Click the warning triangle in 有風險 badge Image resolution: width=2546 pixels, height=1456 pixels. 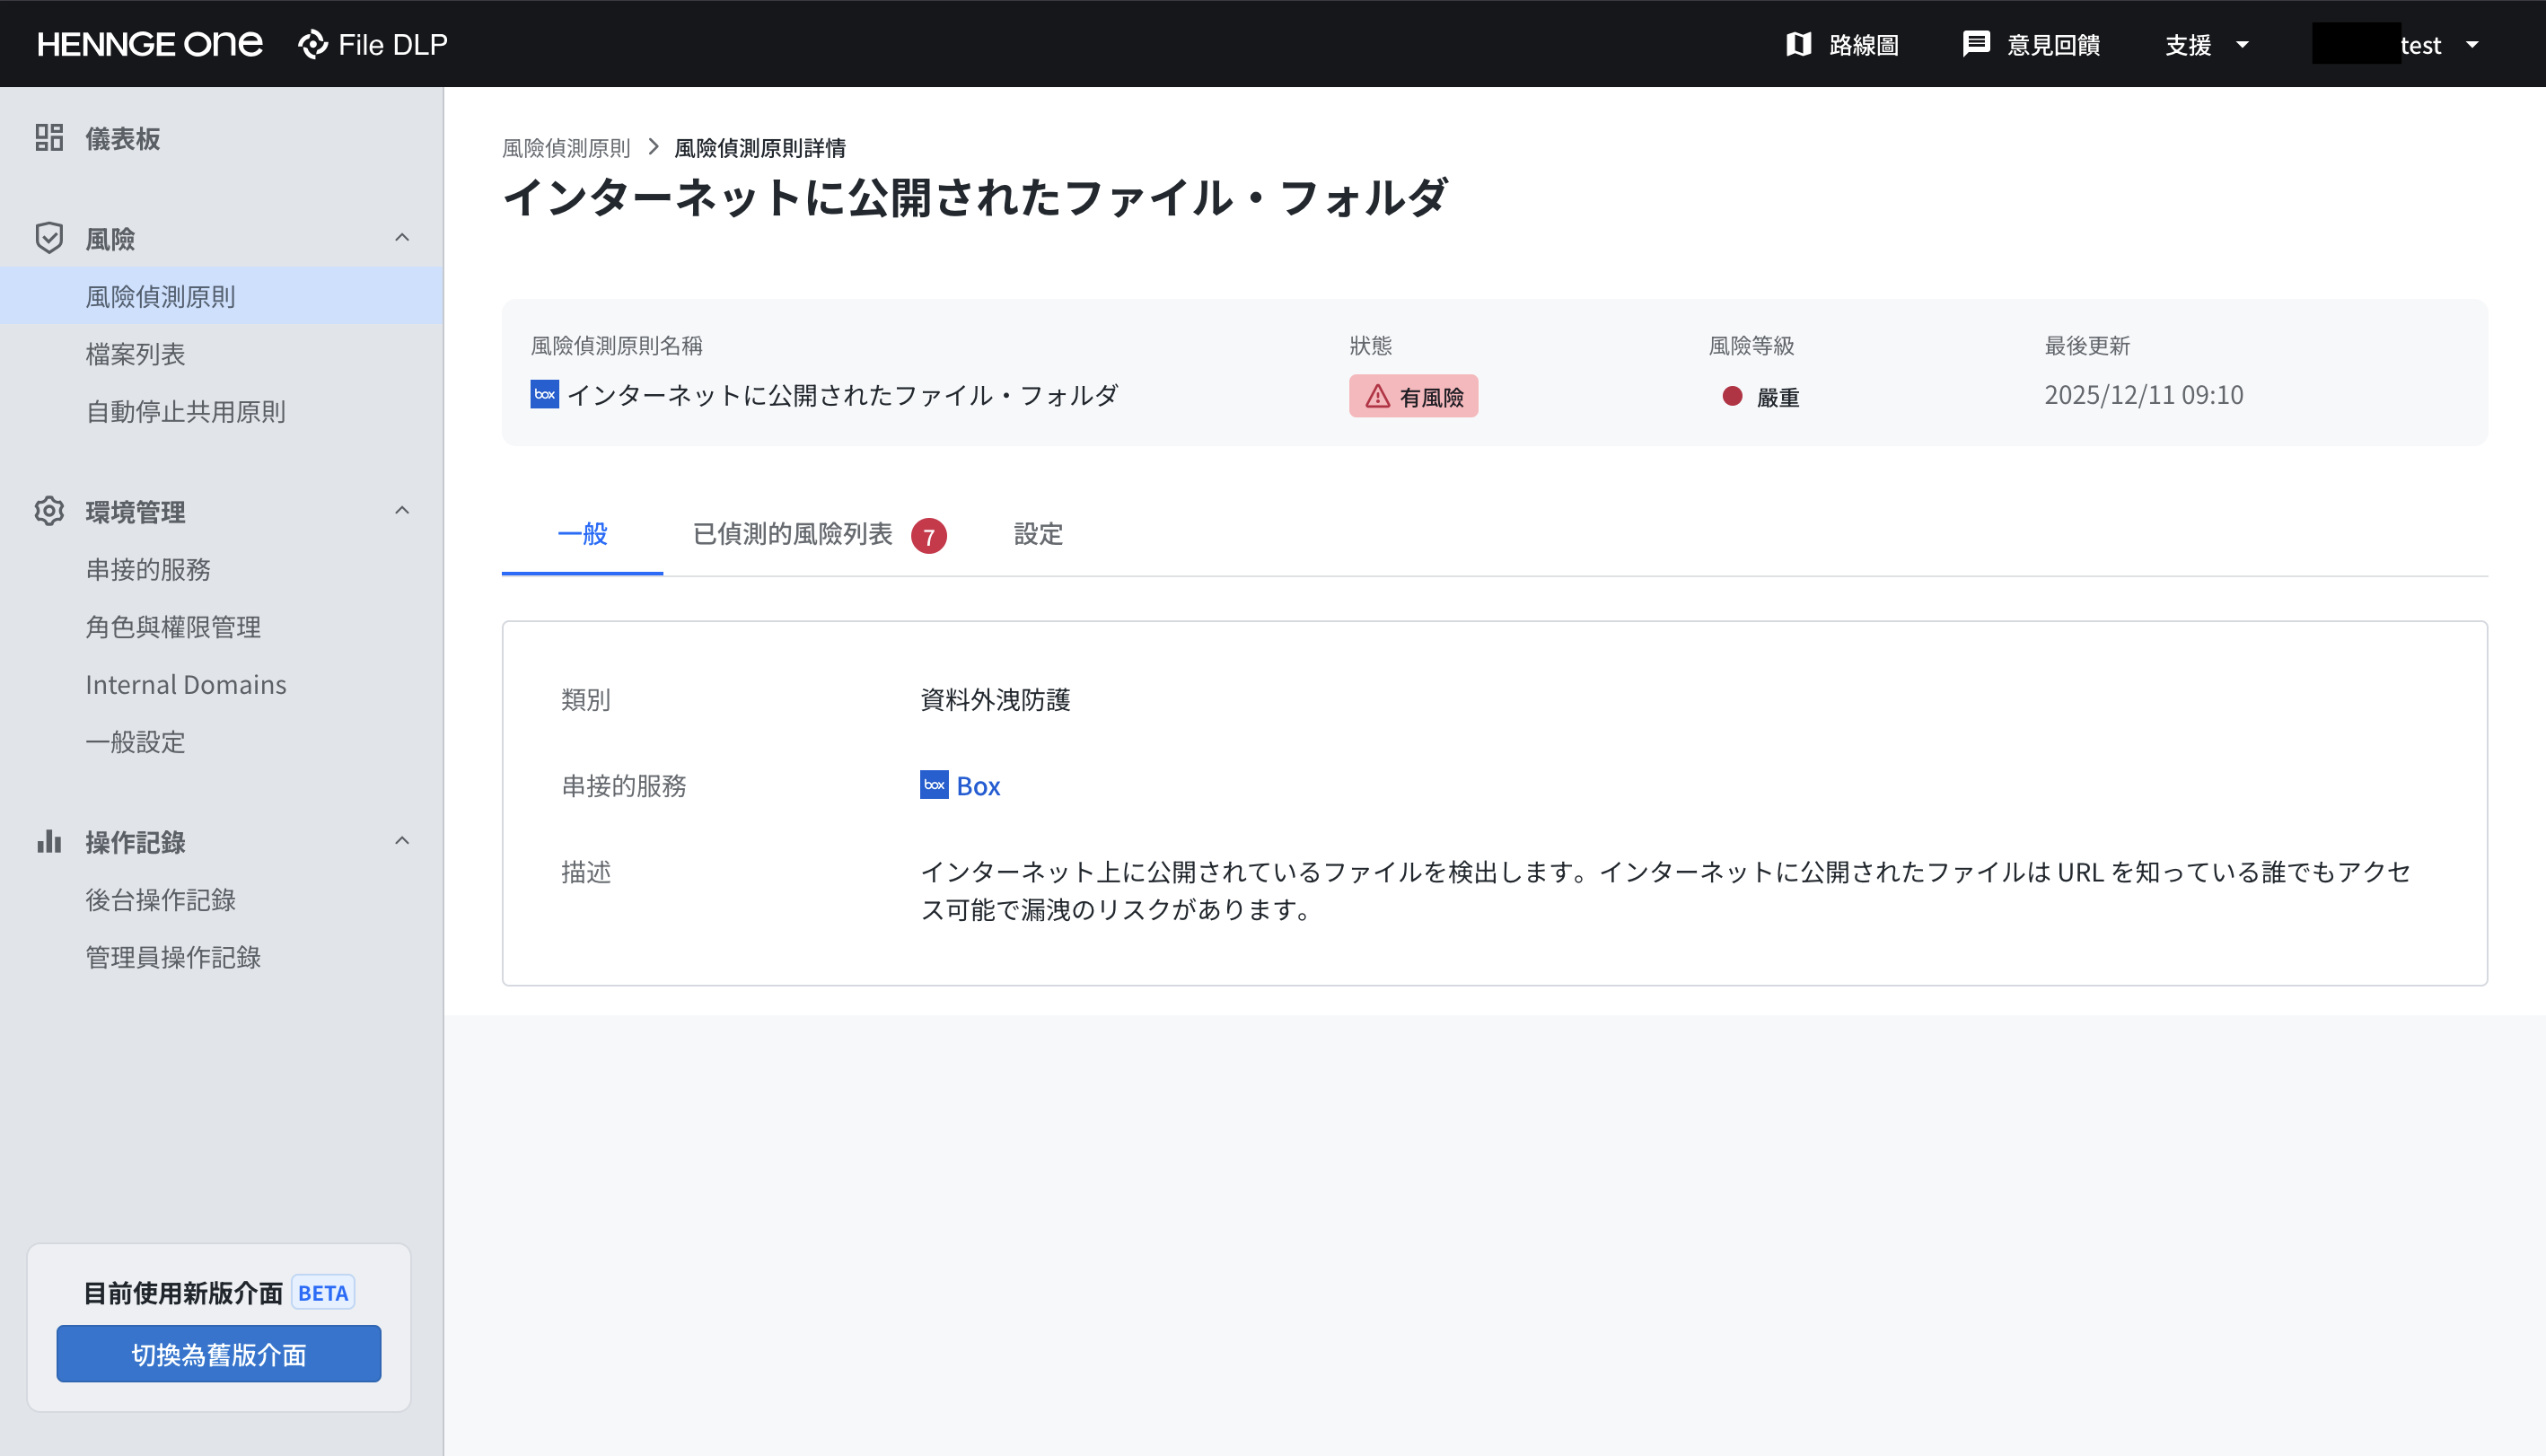[x=1378, y=396]
